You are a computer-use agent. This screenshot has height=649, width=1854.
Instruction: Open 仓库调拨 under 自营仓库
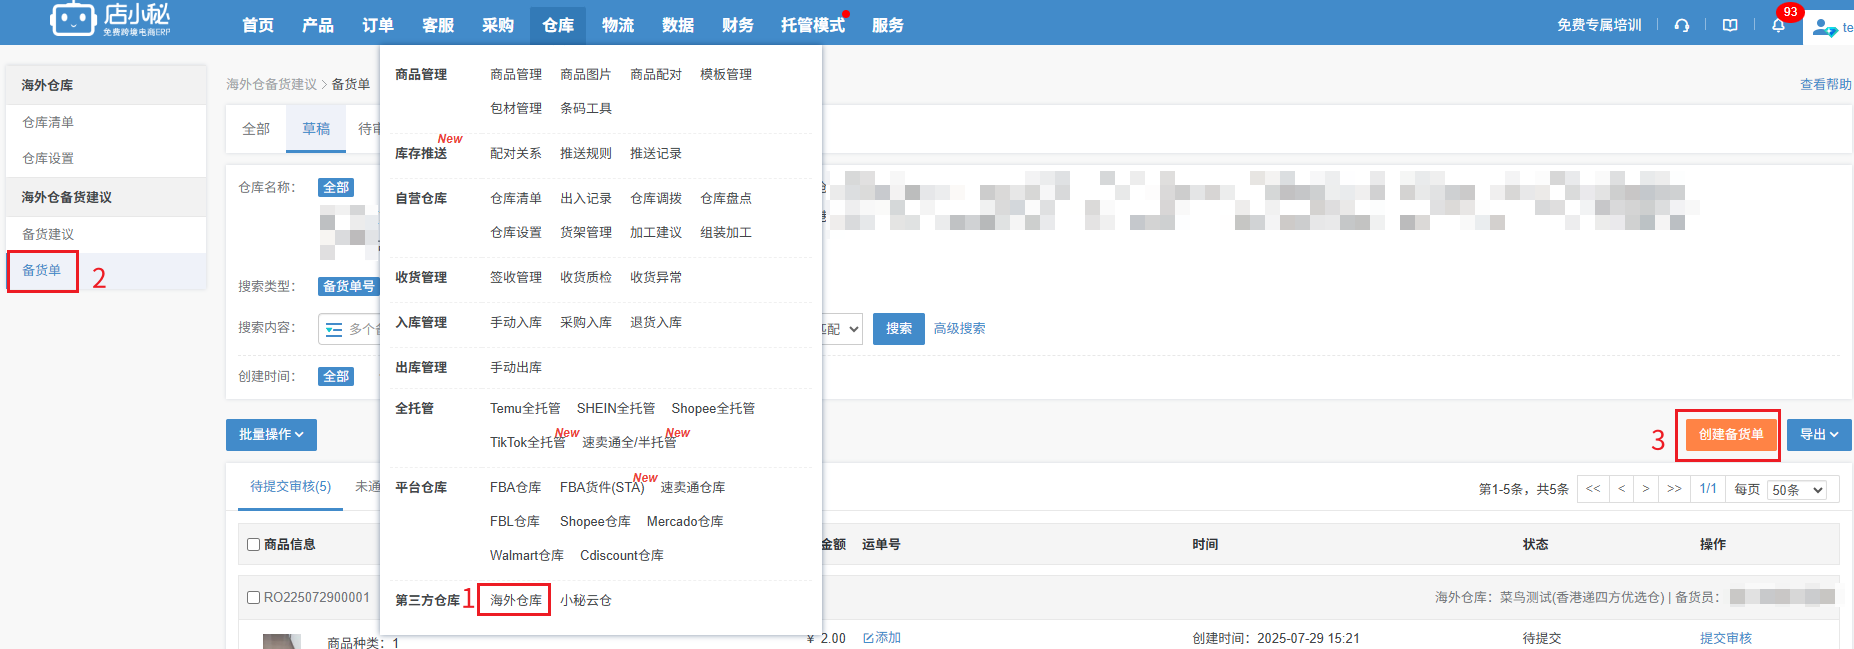(656, 198)
